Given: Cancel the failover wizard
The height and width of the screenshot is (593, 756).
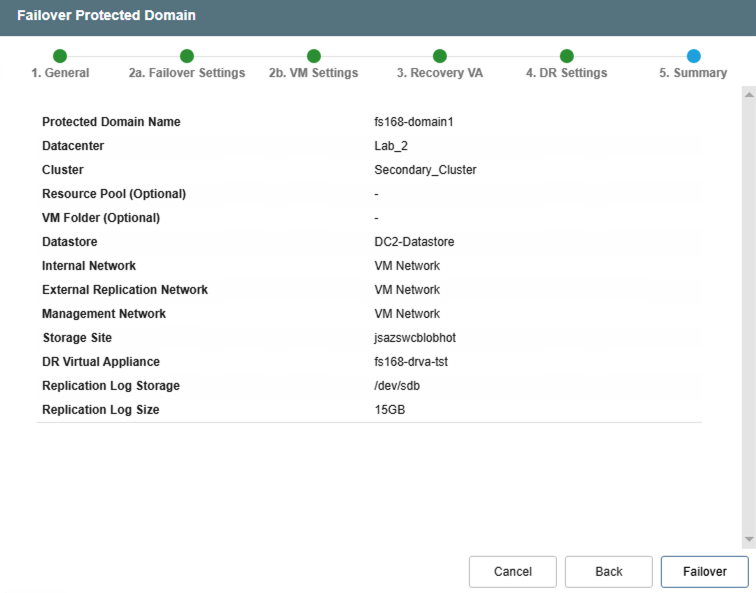Looking at the screenshot, I should (513, 572).
